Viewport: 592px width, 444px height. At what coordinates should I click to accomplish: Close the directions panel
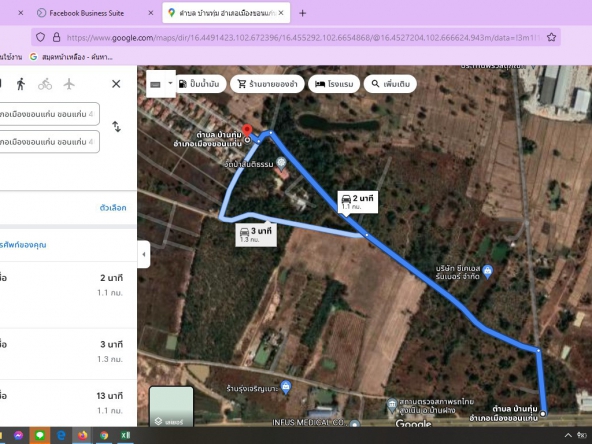[x=116, y=84]
